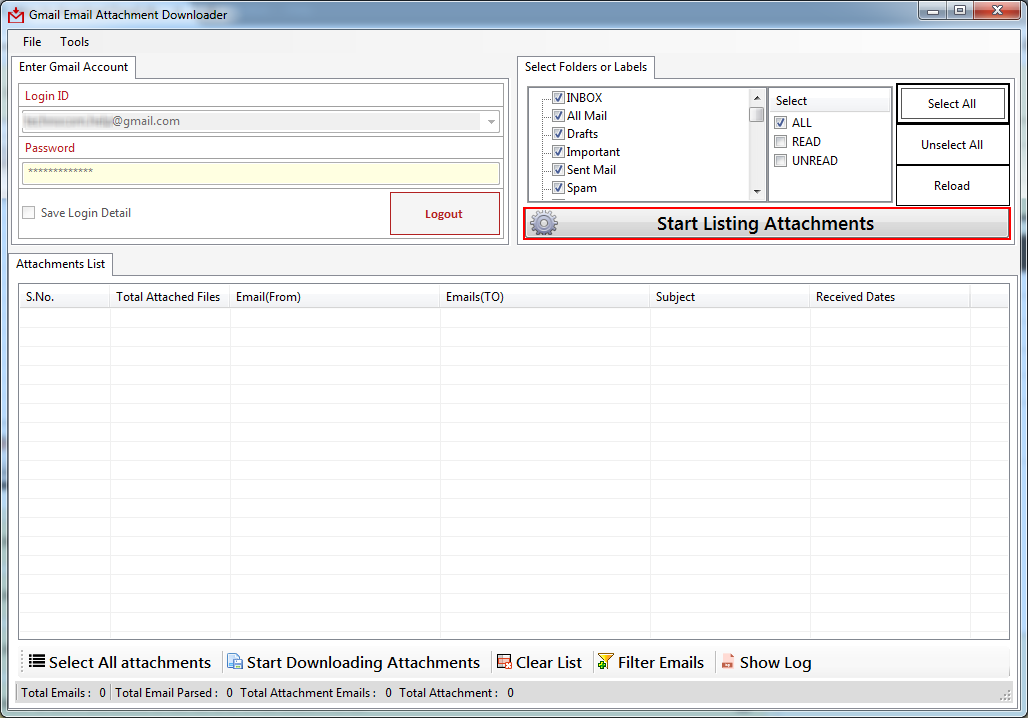Uncheck the Spam folder checkbox
The image size is (1028, 718).
(559, 188)
